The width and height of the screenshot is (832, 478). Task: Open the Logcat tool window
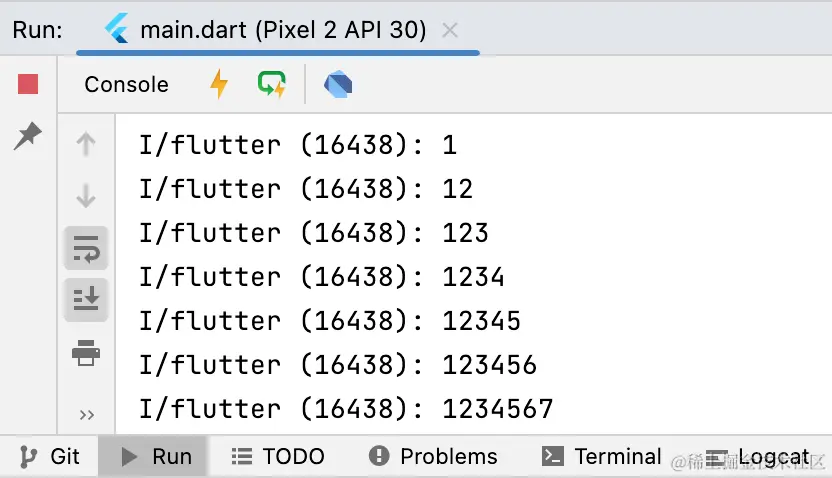coord(760,457)
